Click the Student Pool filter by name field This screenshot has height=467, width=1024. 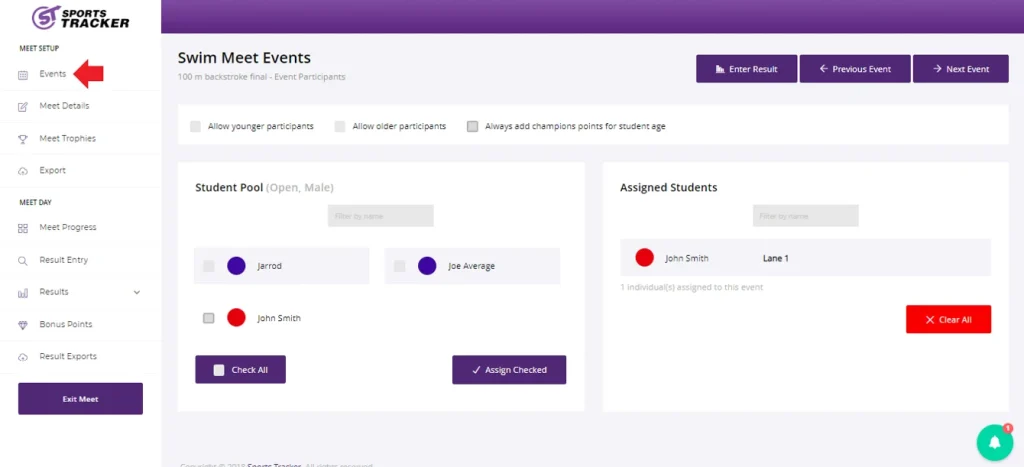380,216
